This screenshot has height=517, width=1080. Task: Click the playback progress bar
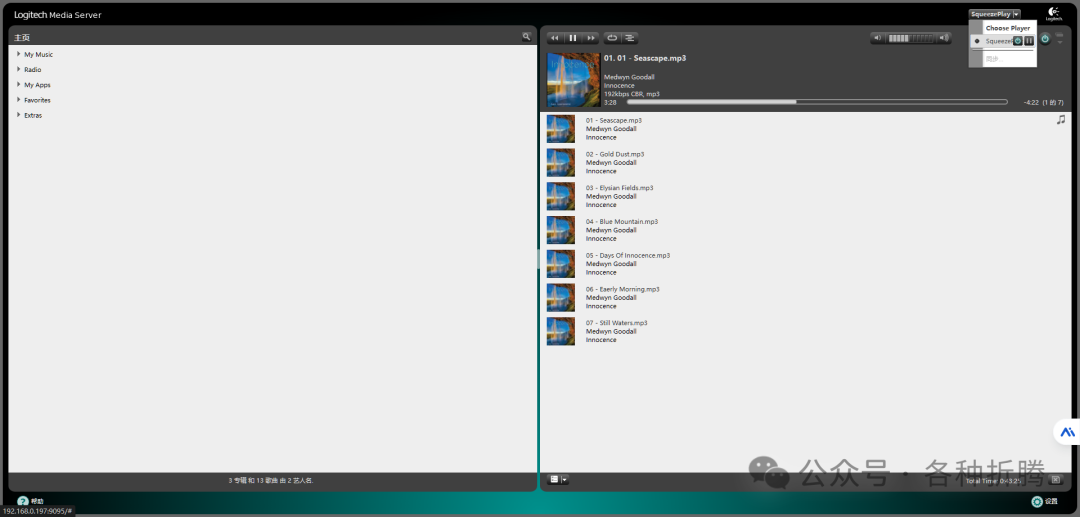[817, 102]
